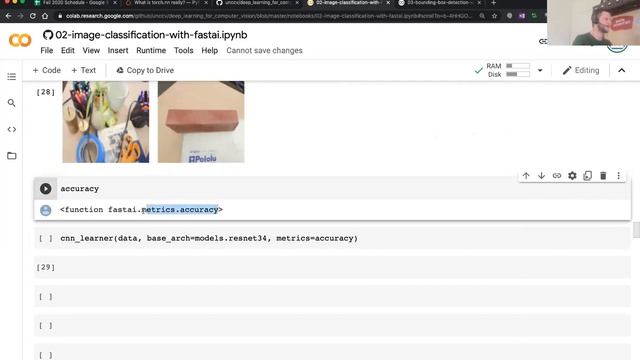Click the function fastai.metrics.accuracy output text

(141, 209)
